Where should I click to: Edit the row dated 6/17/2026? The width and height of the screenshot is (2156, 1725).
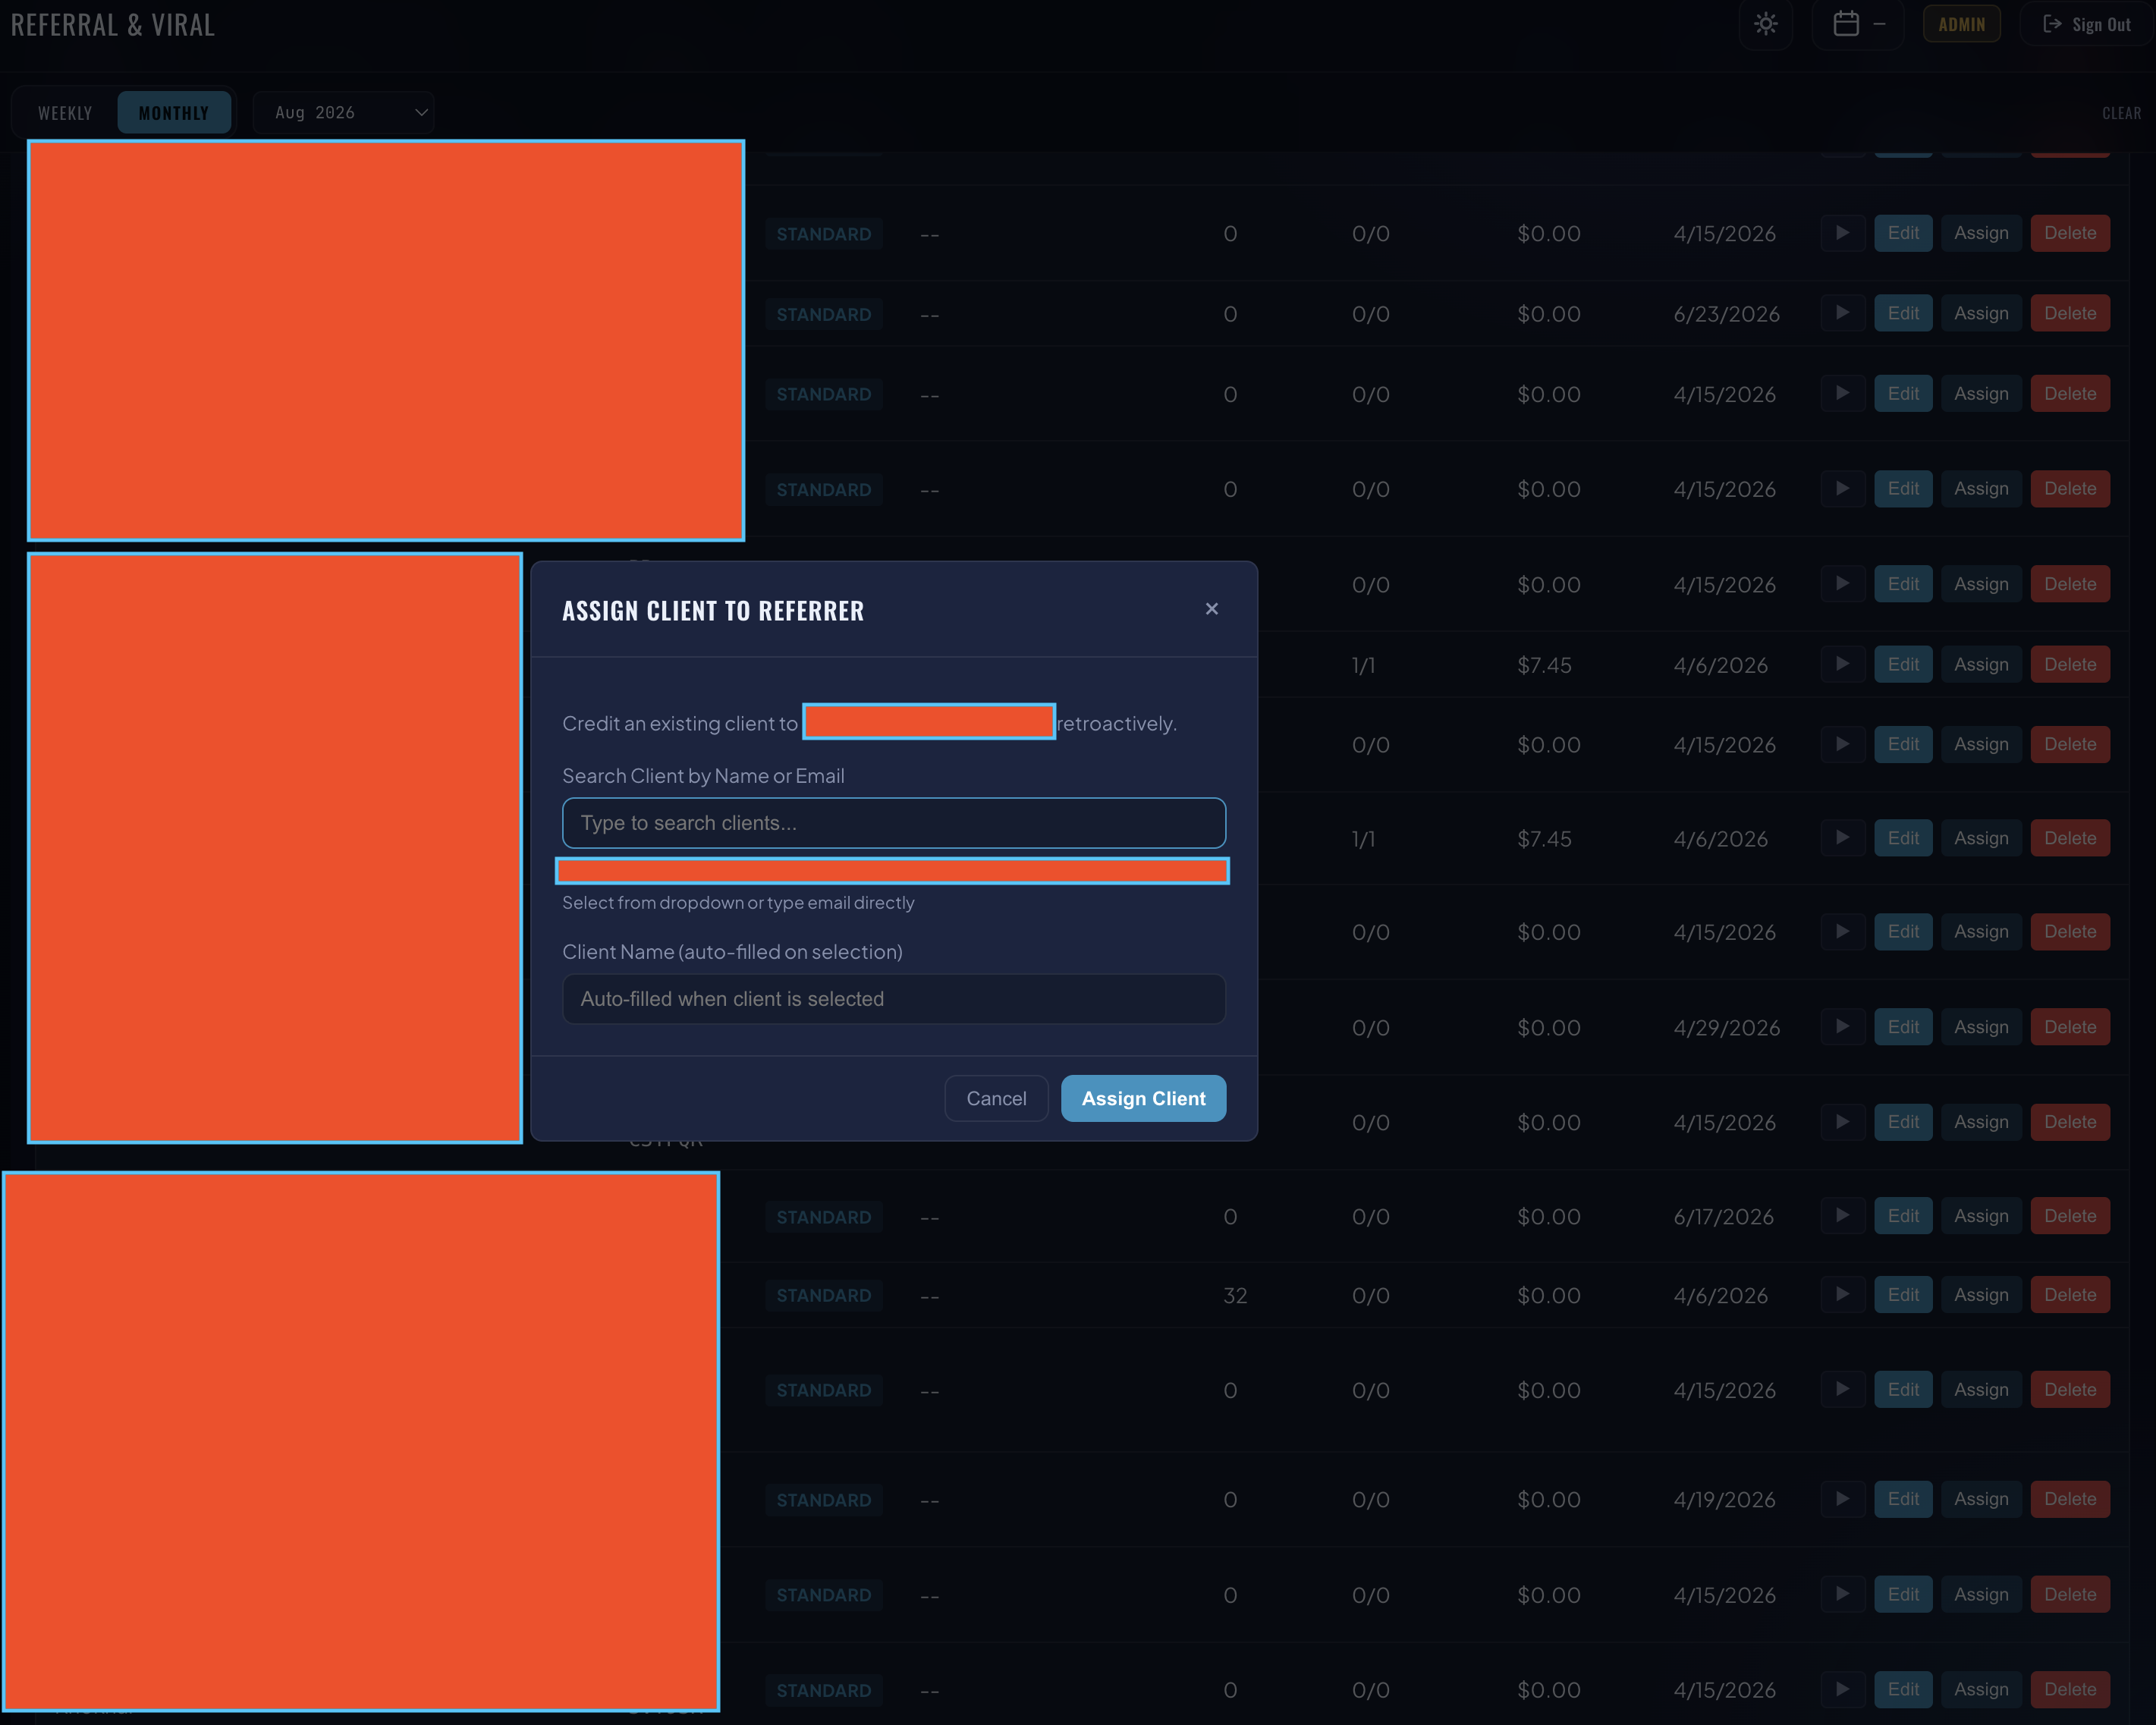(1902, 1216)
